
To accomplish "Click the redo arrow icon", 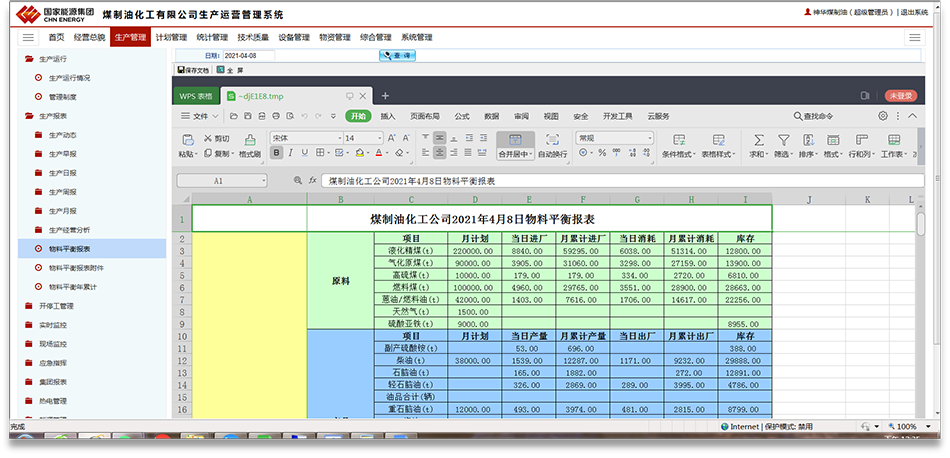I will tap(319, 116).
